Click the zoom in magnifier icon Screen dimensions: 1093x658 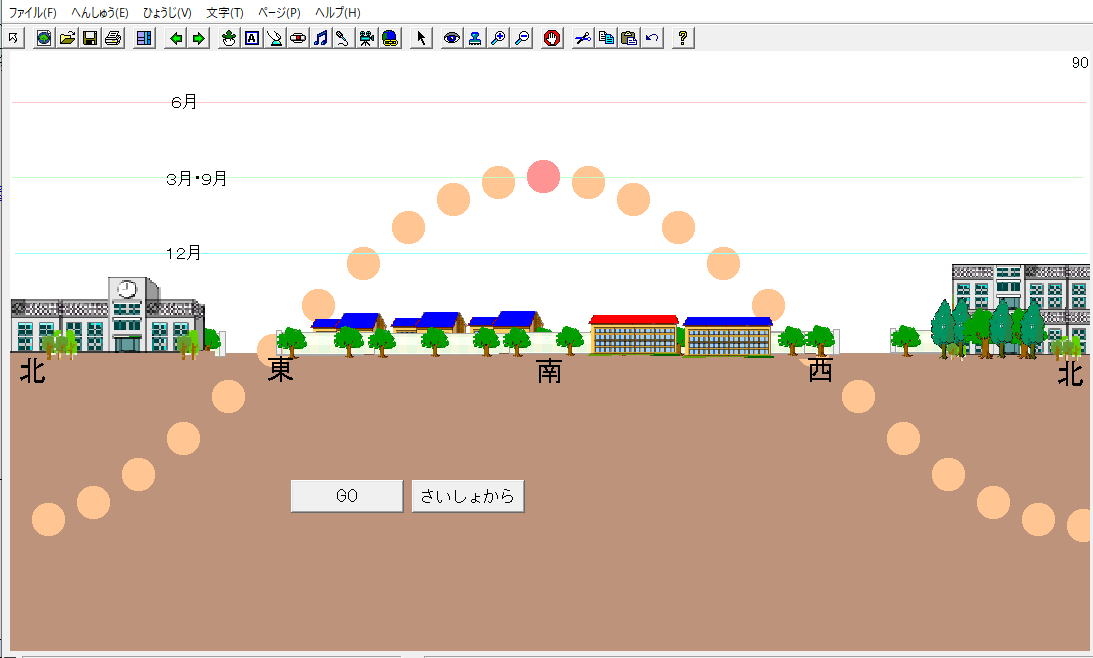tap(498, 38)
